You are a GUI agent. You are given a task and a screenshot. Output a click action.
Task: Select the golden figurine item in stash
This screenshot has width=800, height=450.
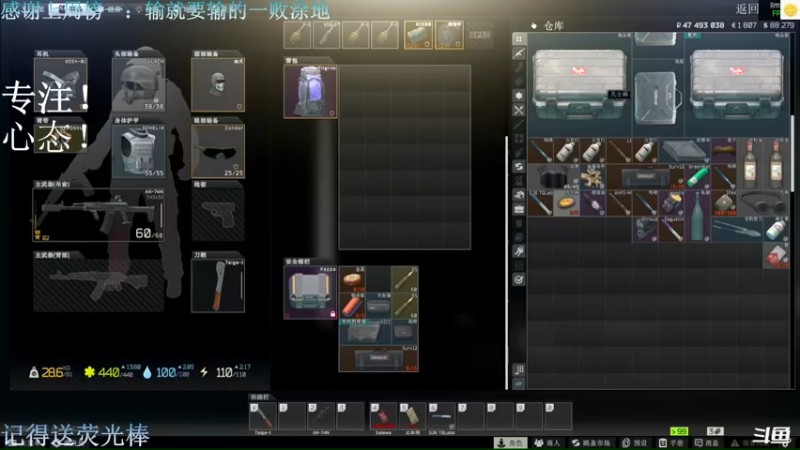pos(593,177)
